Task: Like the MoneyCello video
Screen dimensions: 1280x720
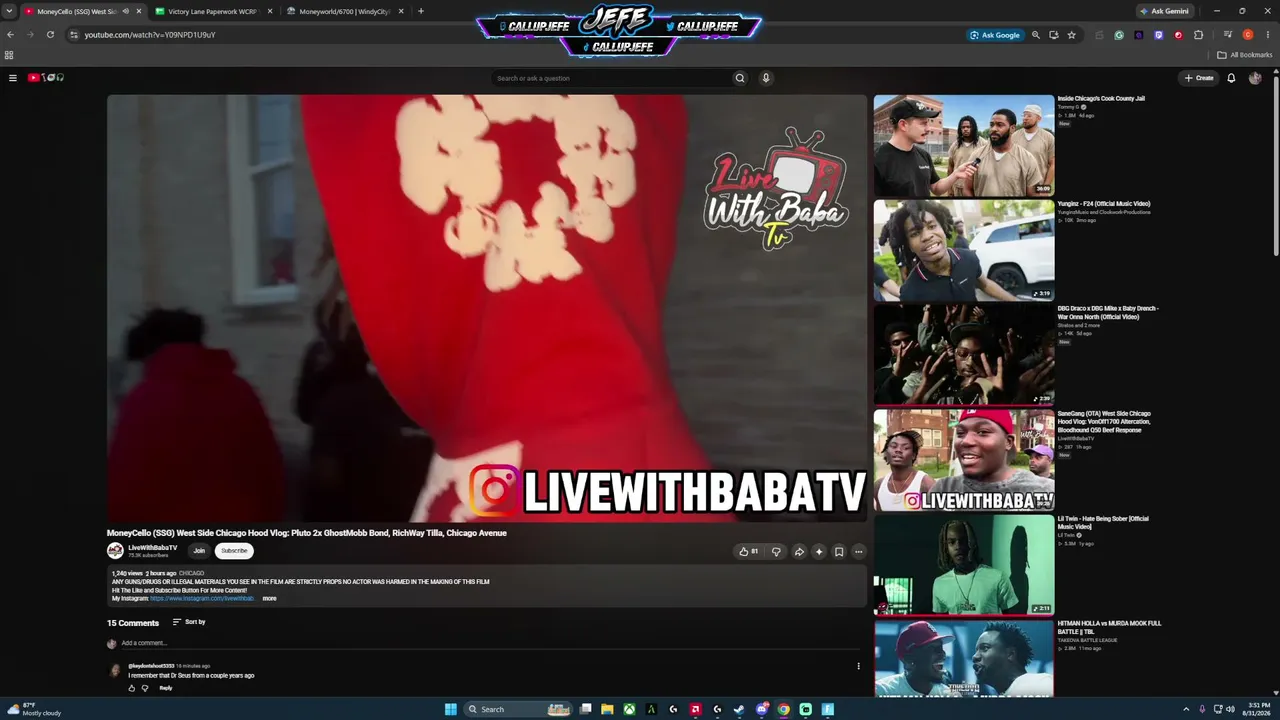Action: (x=747, y=551)
